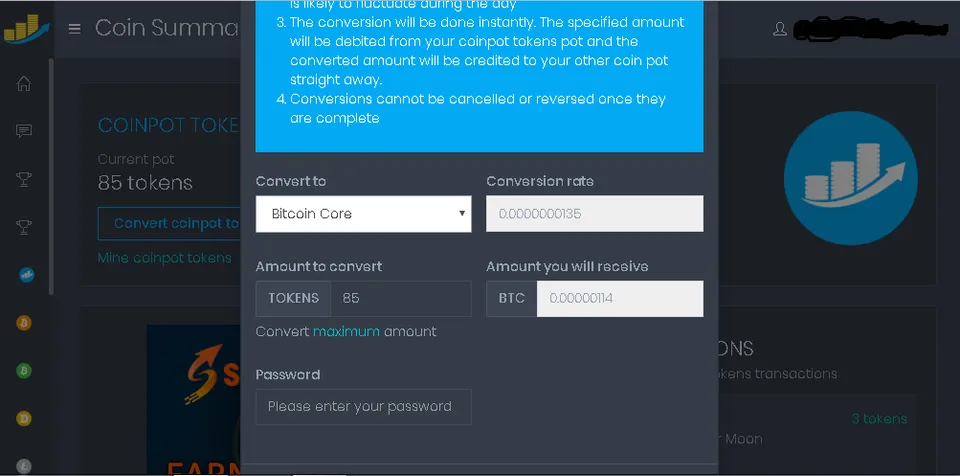Select the green Bitcoin Cash sidebar icon

[x=24, y=371]
